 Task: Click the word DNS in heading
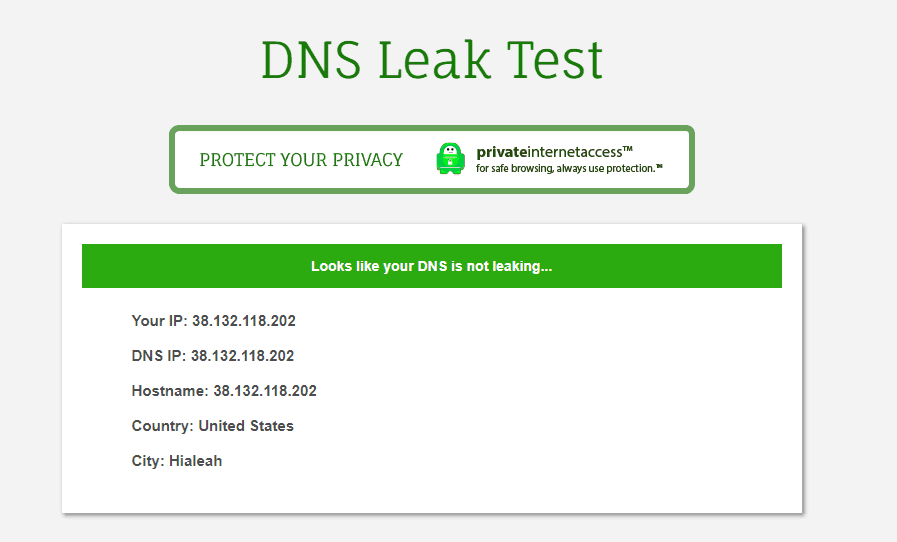[311, 60]
